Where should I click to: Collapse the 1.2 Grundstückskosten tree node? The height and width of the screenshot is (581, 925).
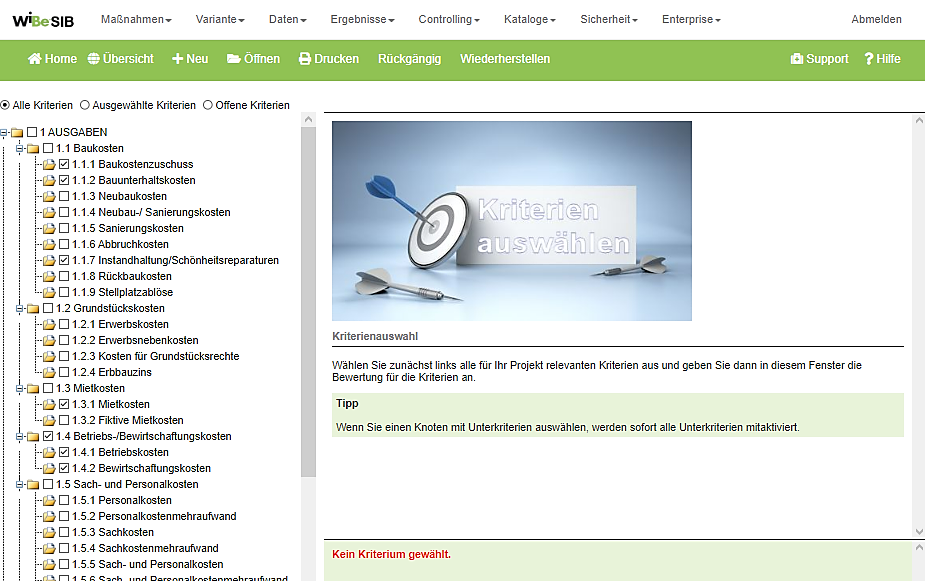coord(19,308)
